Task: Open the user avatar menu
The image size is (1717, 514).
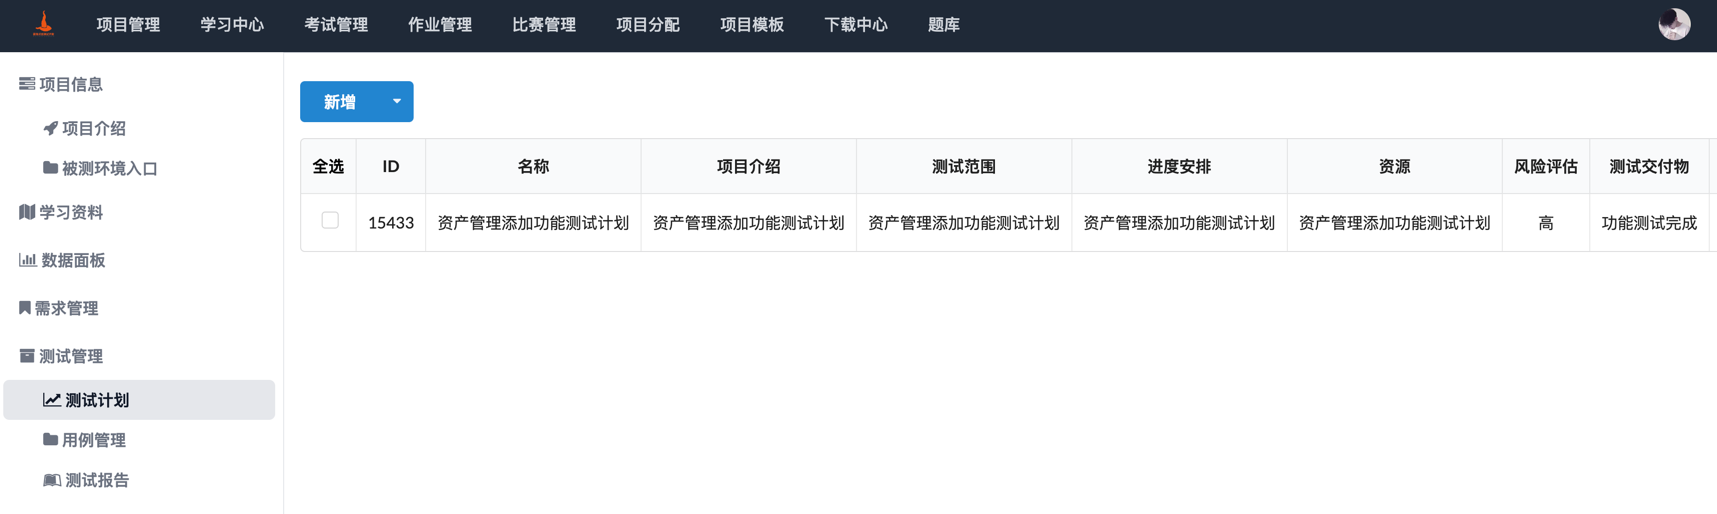Action: [x=1674, y=24]
